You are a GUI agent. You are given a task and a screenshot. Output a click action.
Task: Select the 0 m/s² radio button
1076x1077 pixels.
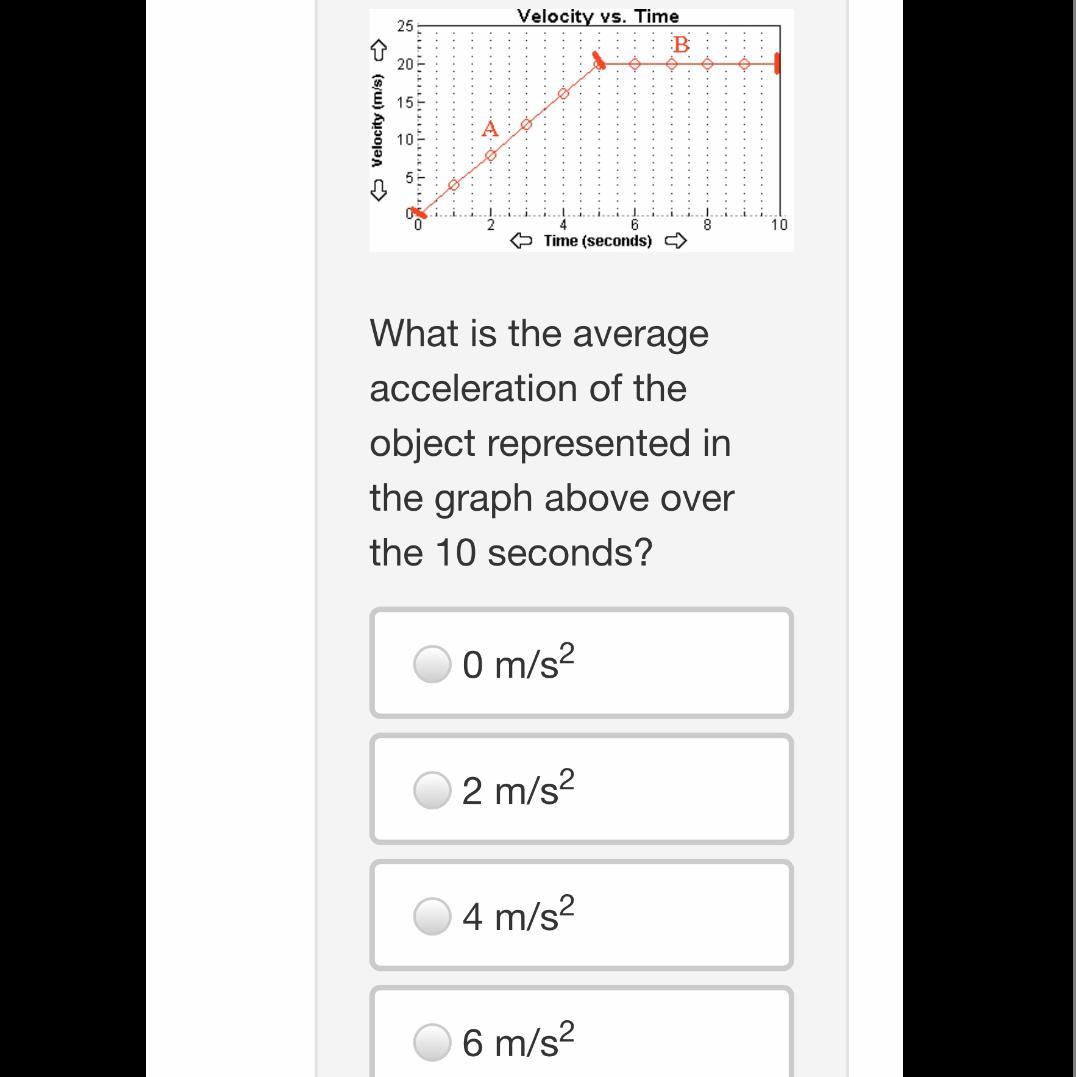click(x=432, y=664)
